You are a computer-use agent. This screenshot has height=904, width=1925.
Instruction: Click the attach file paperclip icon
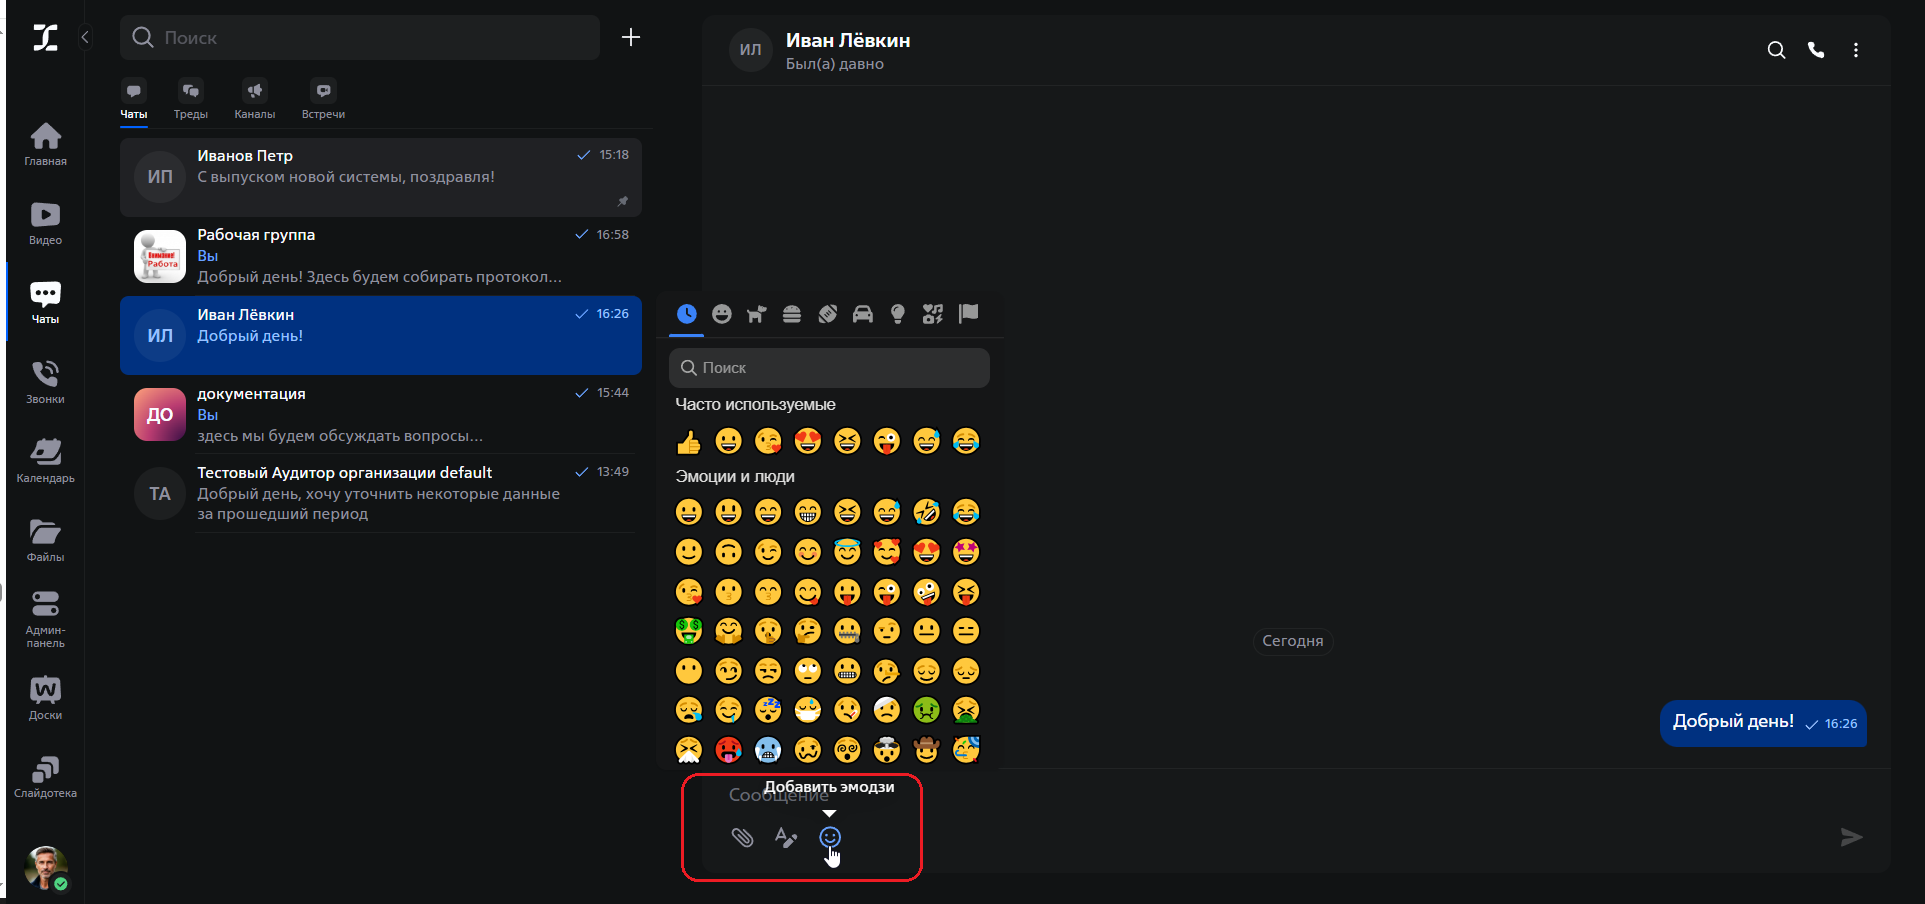(x=742, y=838)
